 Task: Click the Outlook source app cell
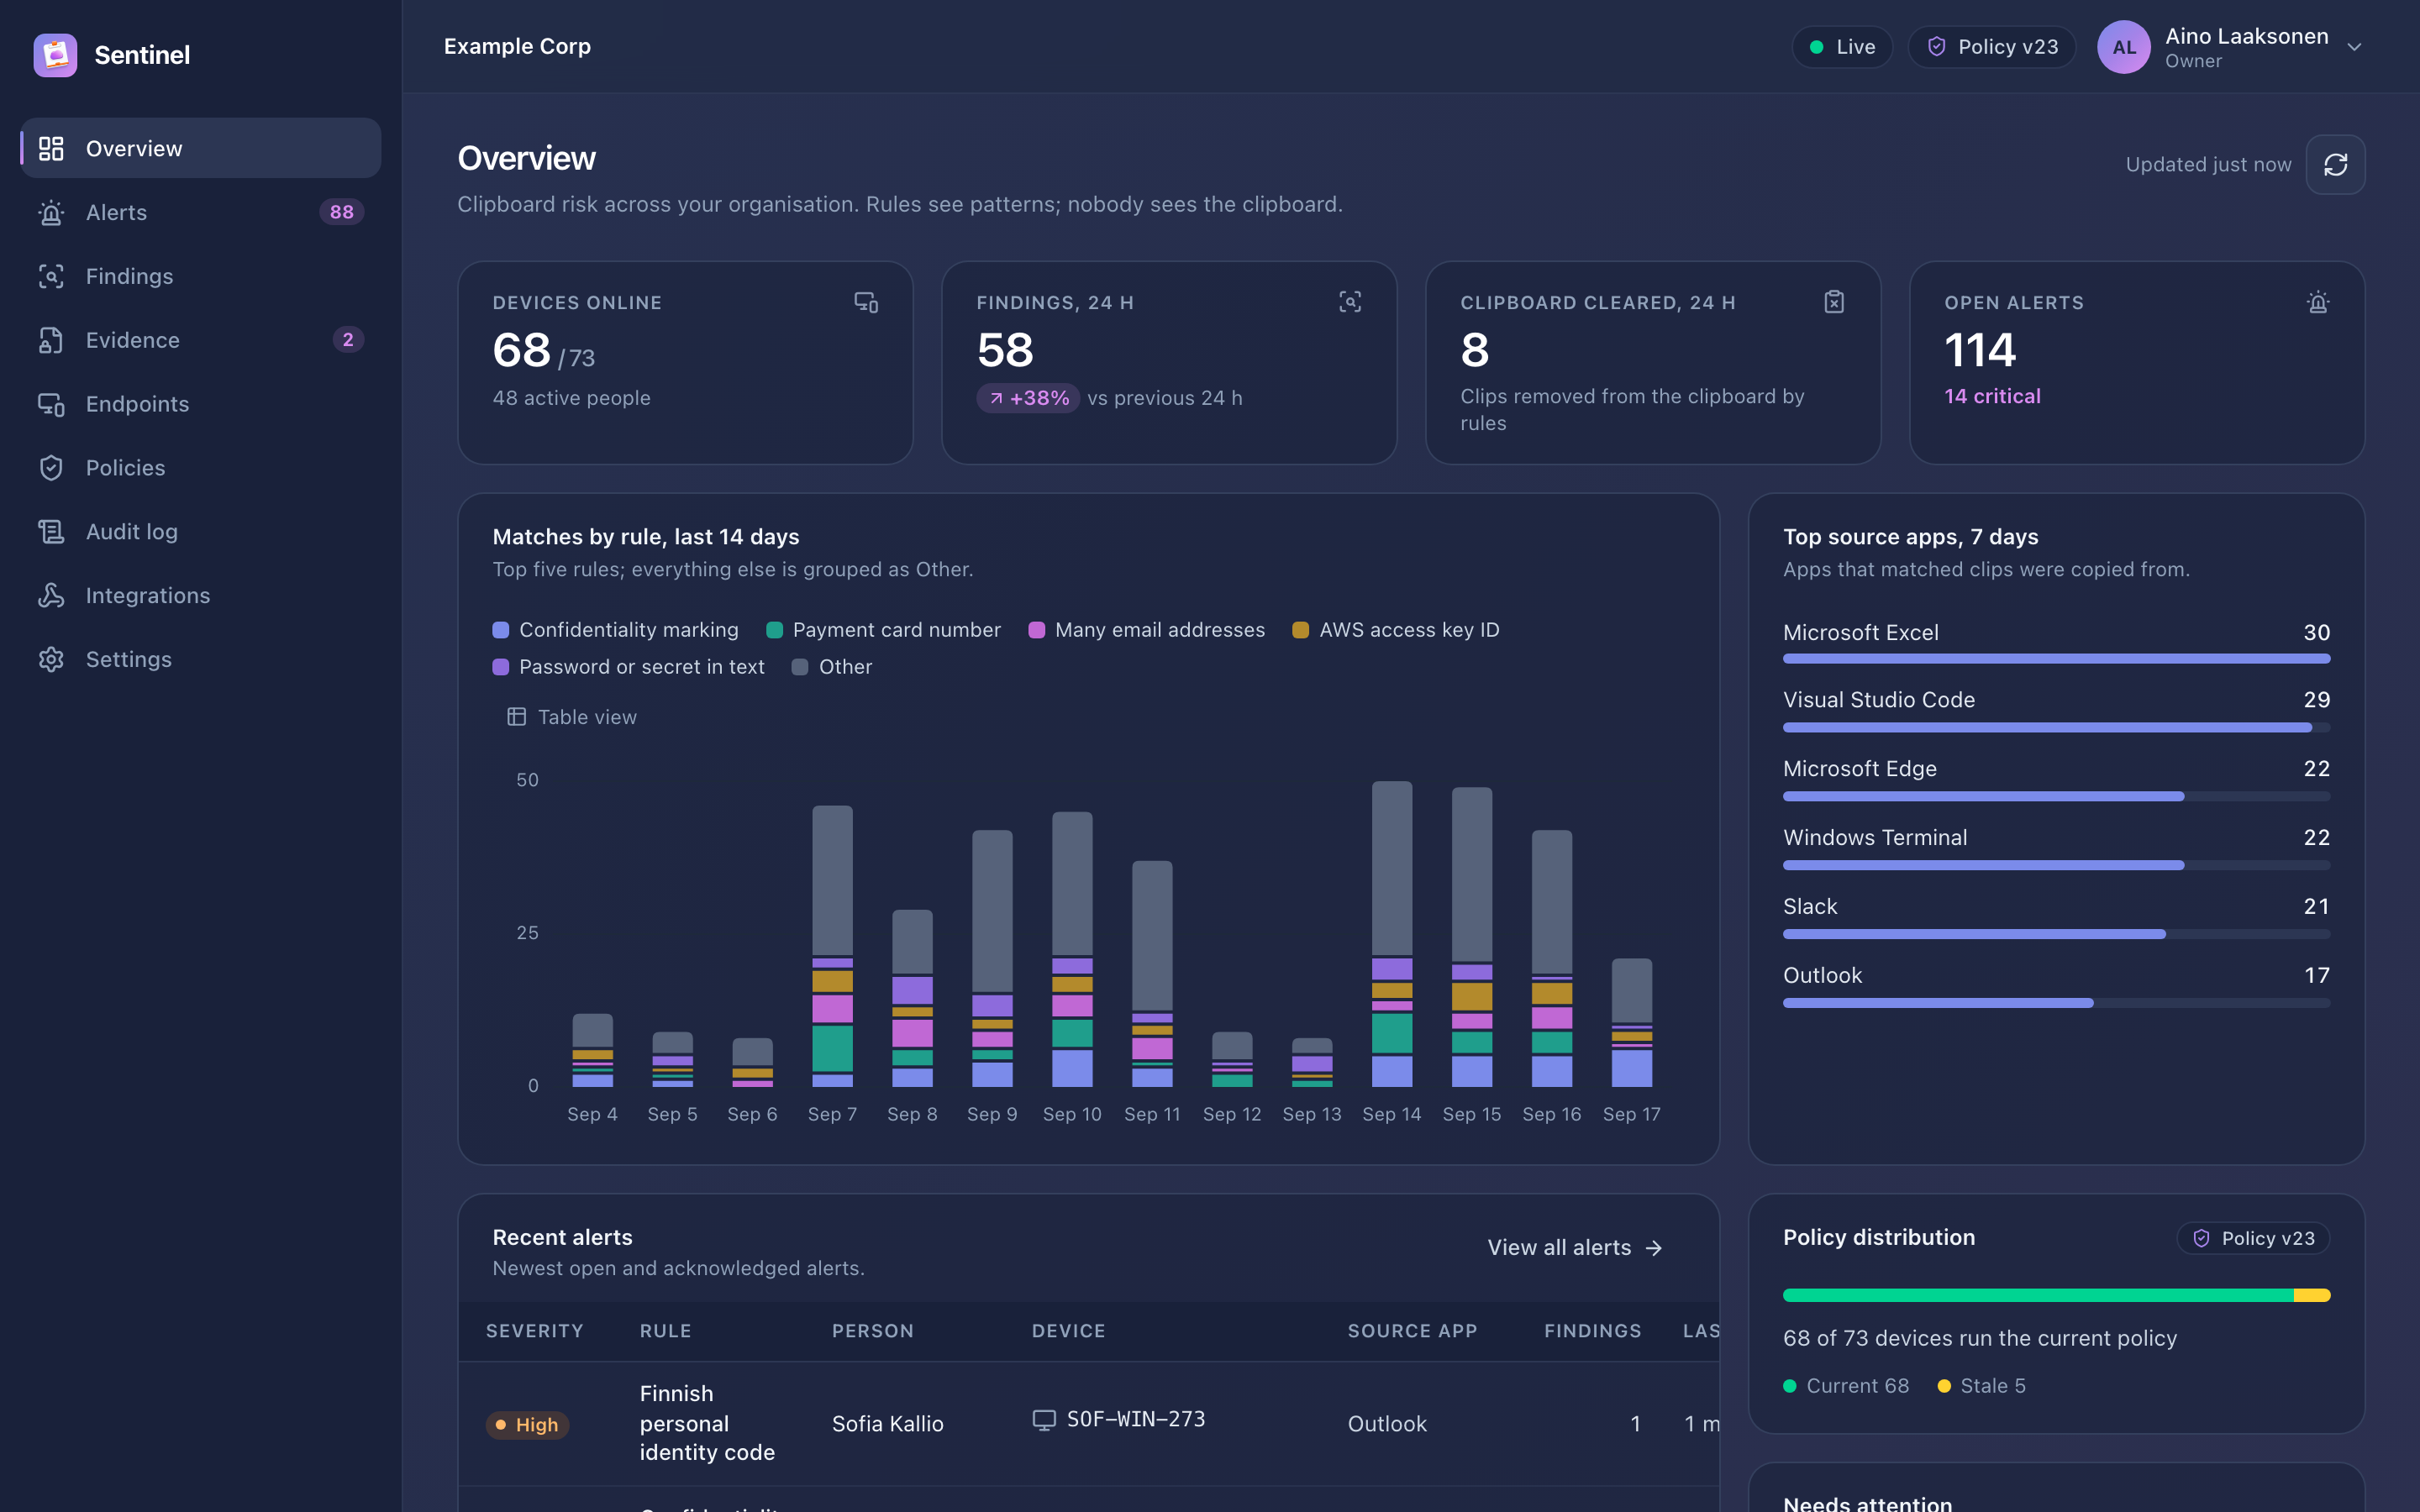[x=1387, y=1424]
